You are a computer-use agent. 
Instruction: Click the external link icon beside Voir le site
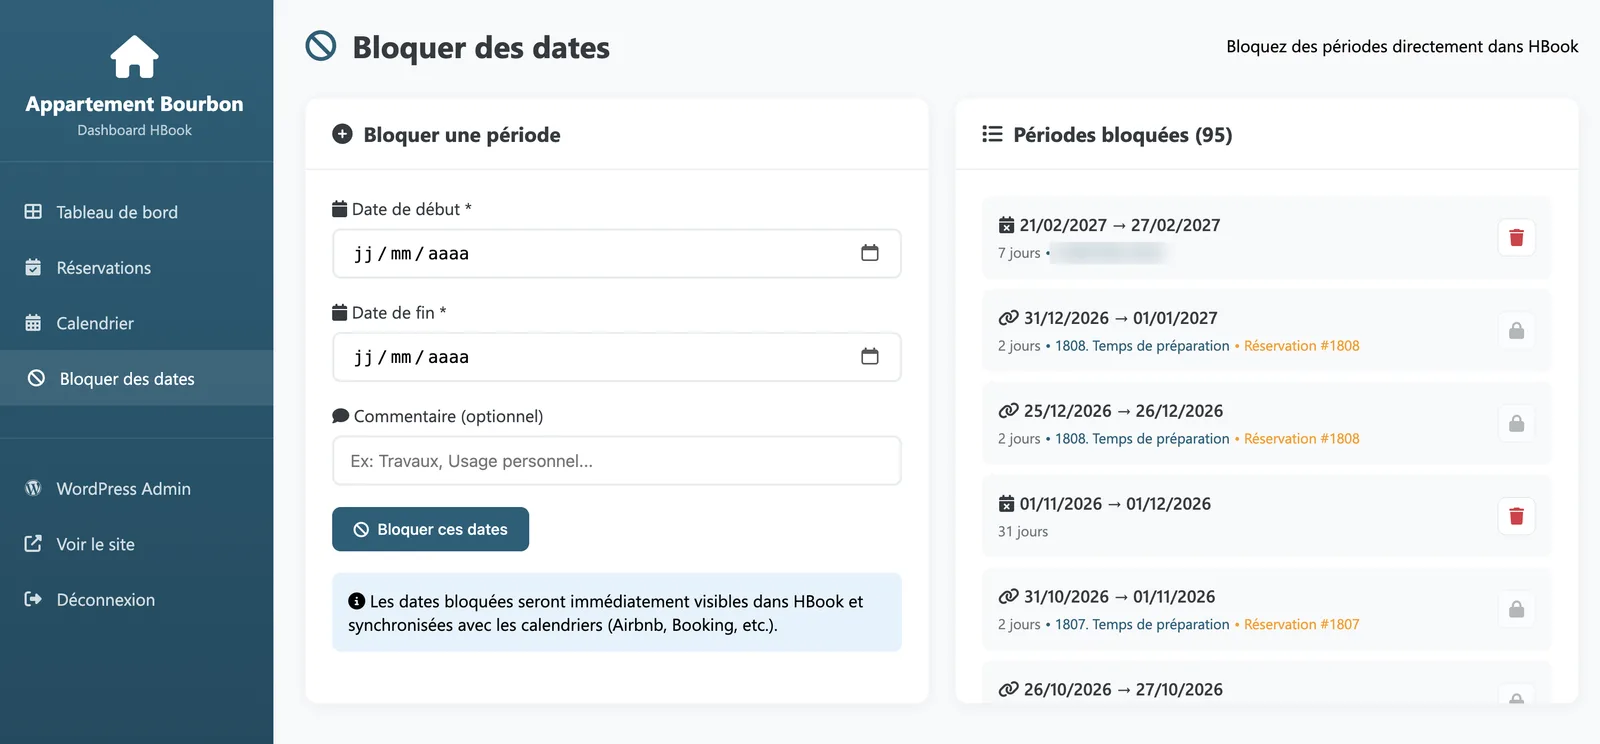(x=33, y=544)
